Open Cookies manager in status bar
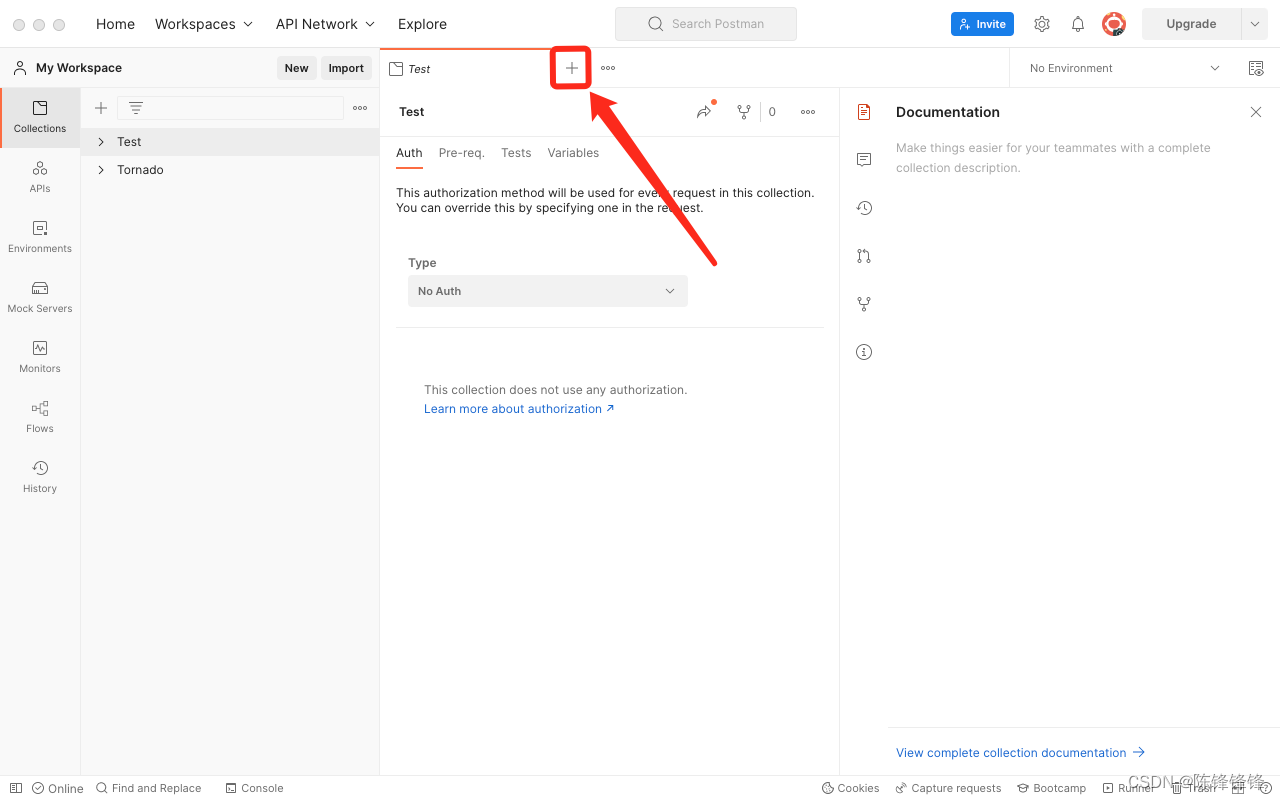This screenshot has width=1280, height=800. coord(850,788)
